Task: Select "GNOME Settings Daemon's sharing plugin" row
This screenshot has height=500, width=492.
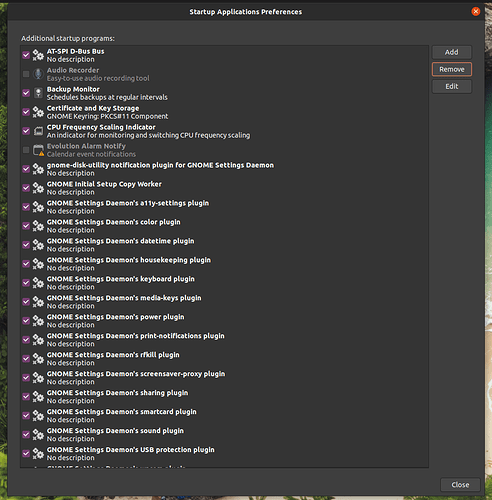Action: point(224,397)
